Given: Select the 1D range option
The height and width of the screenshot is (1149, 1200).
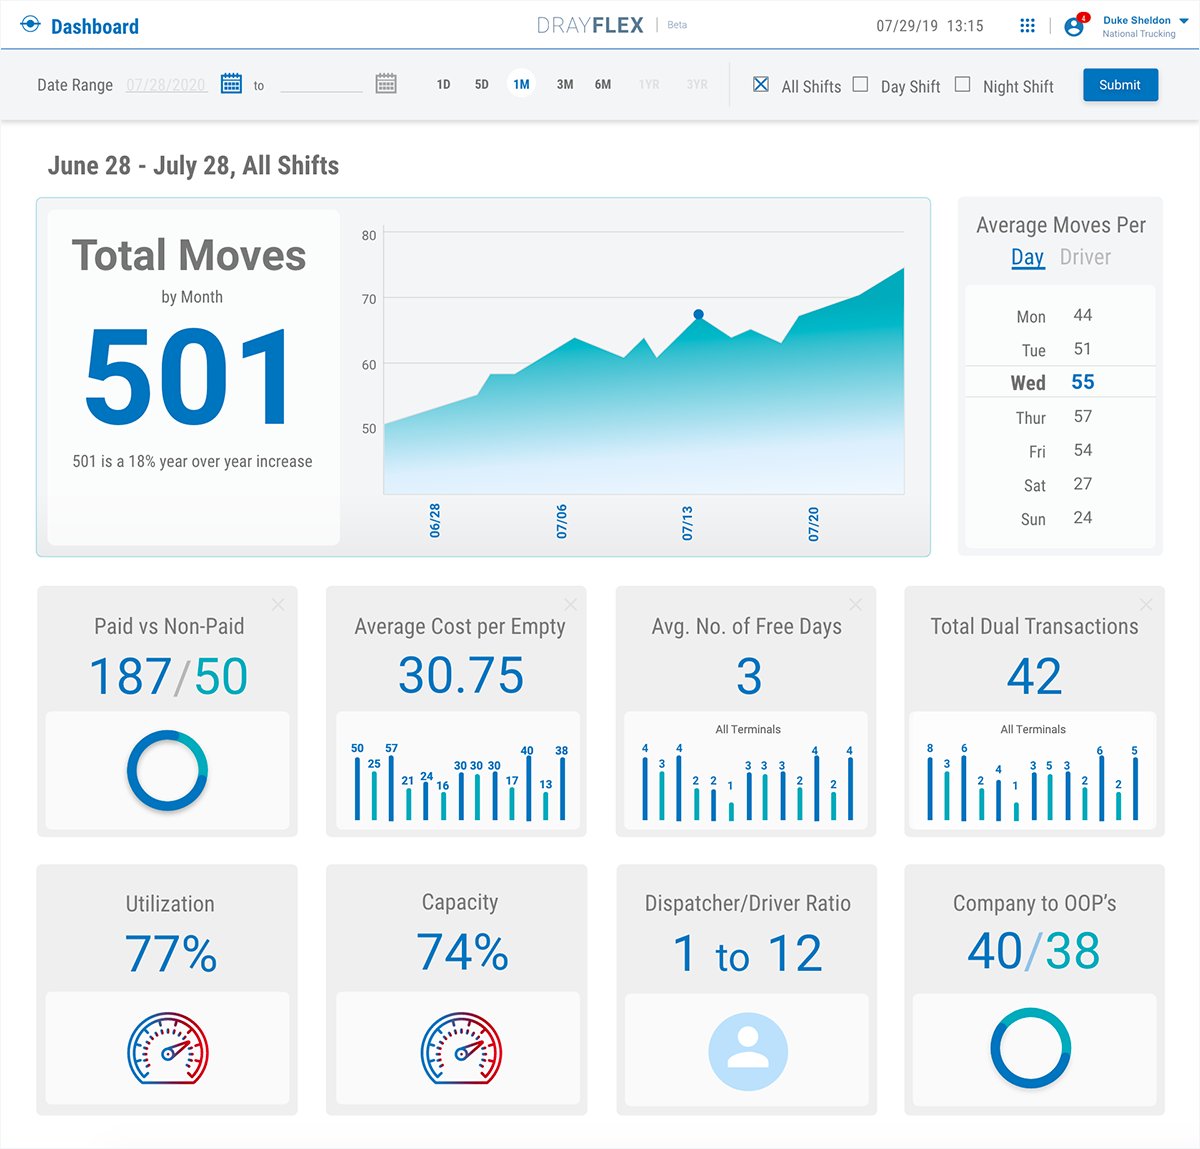Looking at the screenshot, I should click(x=443, y=85).
